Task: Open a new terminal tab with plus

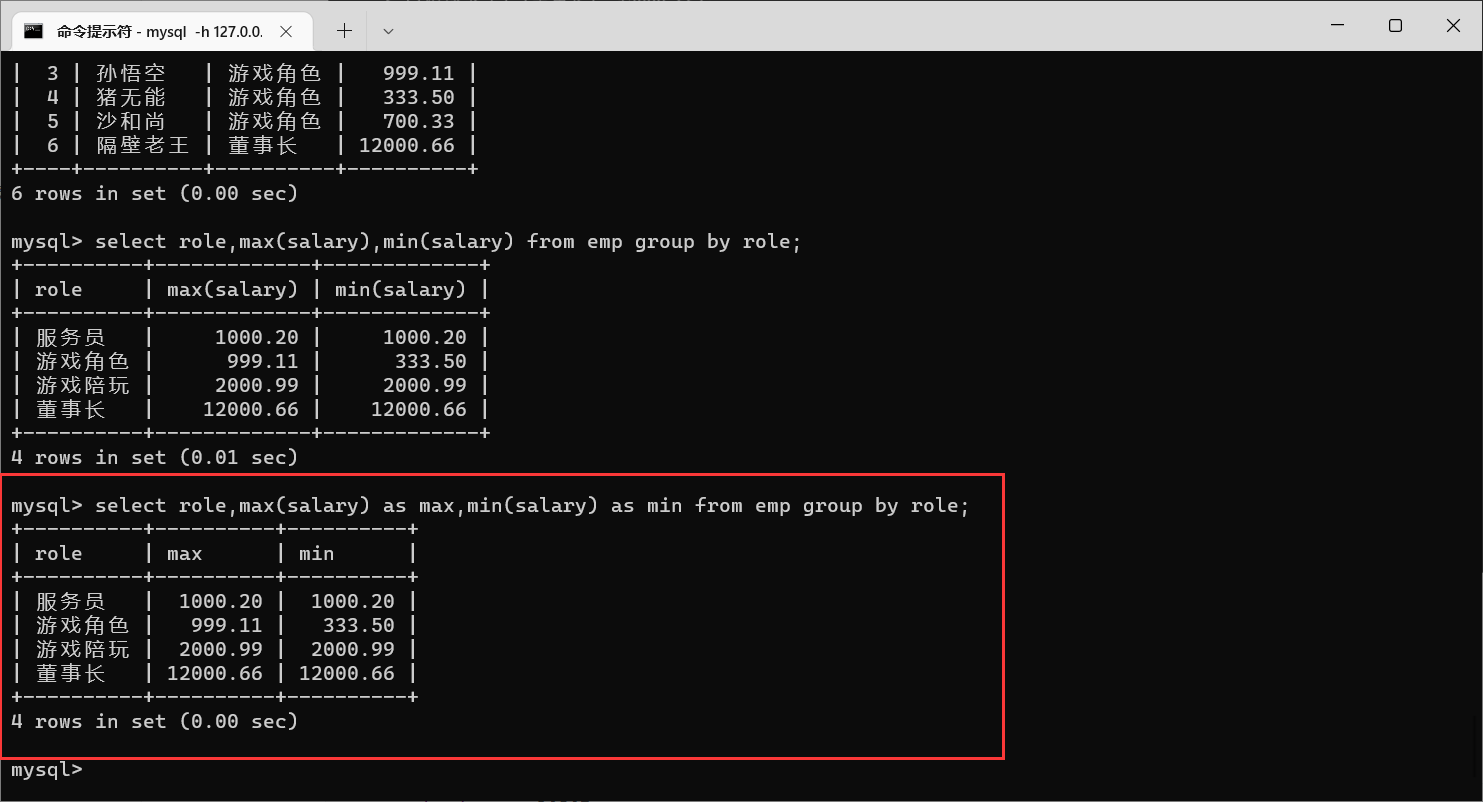Action: (344, 31)
